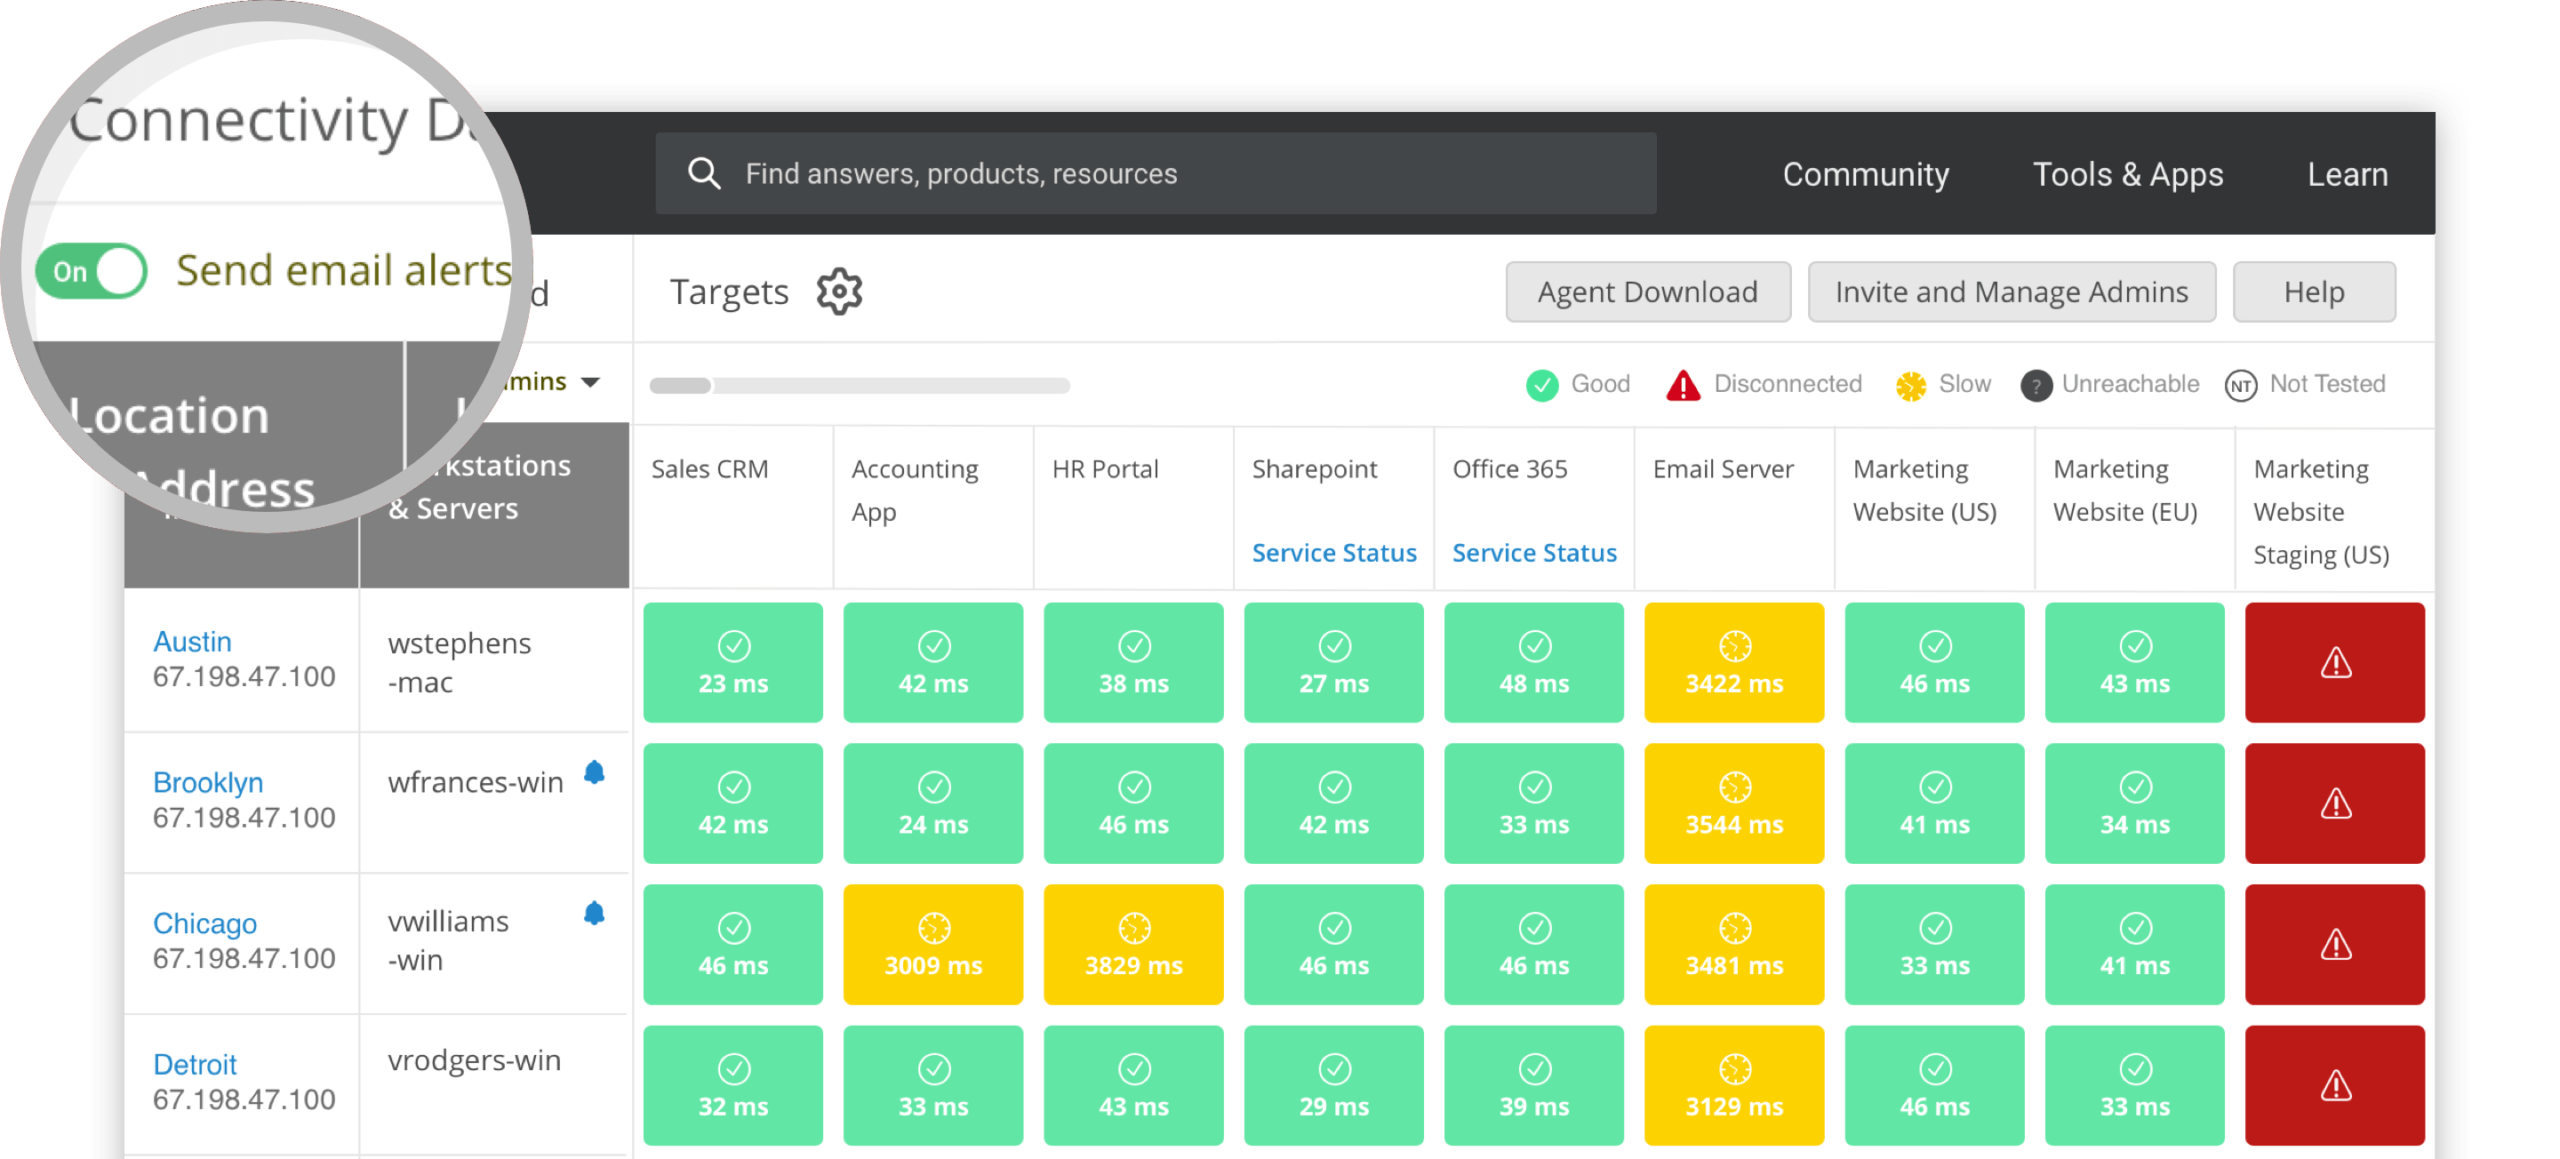Viewport: 2560px width, 1159px height.
Task: Click Invite and Manage Admins button
Action: coord(2011,292)
